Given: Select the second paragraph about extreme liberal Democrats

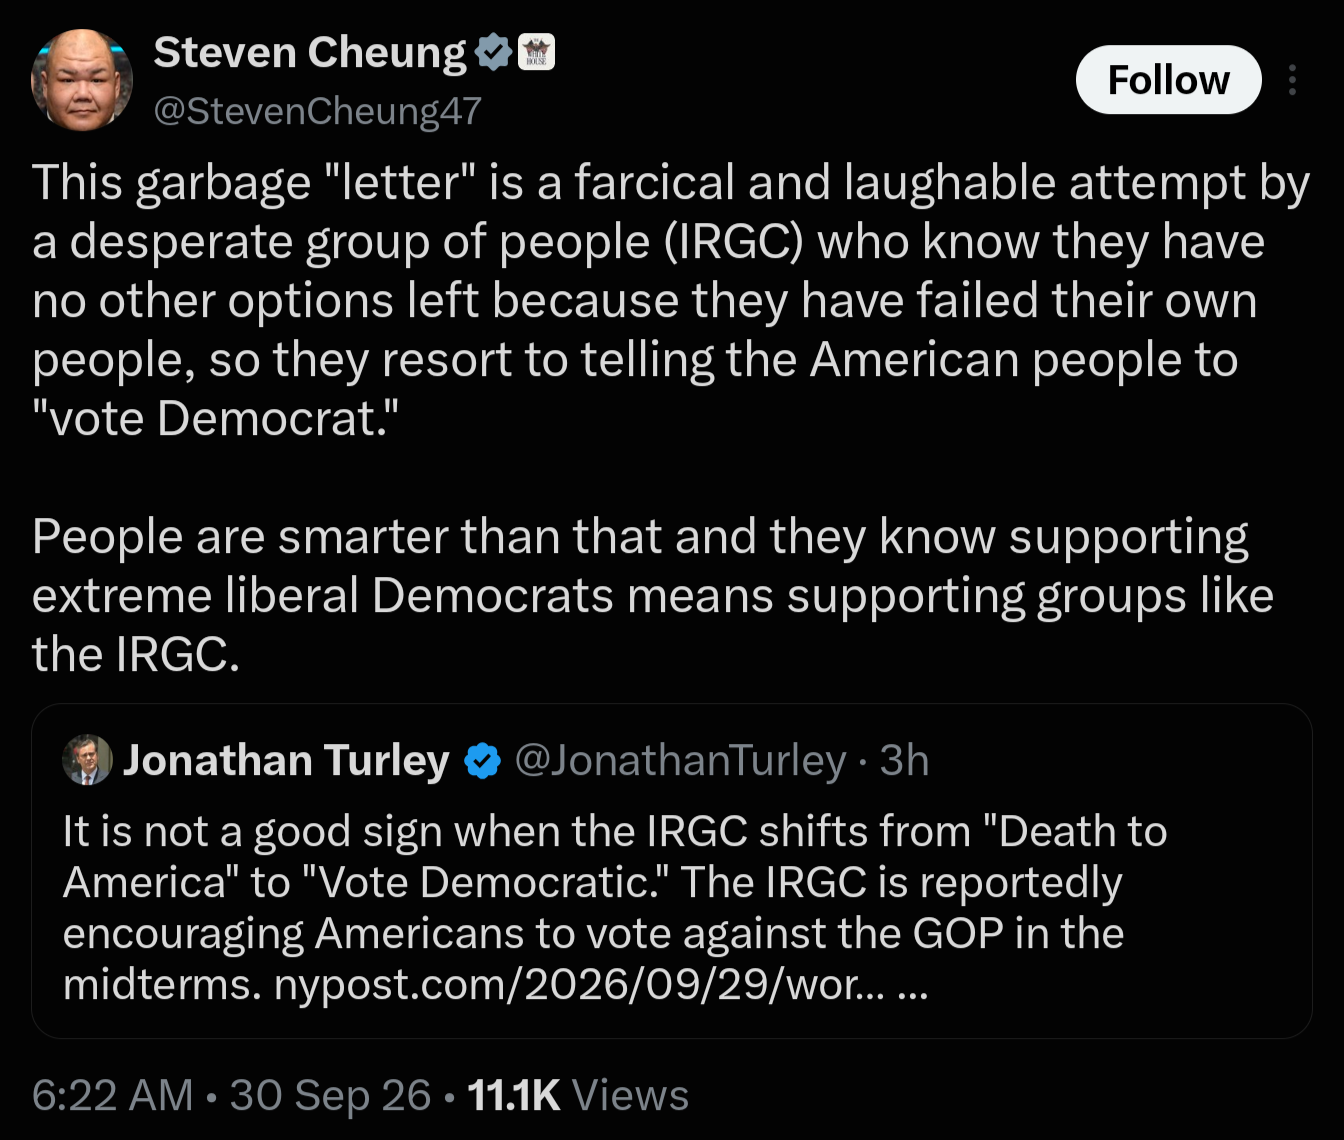Looking at the screenshot, I should click(652, 595).
